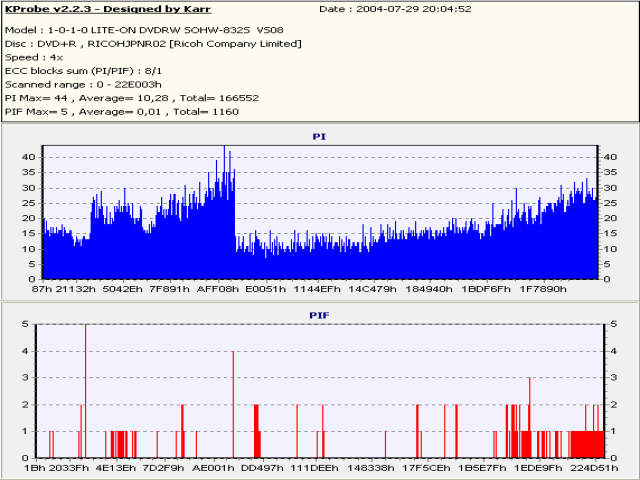This screenshot has width=640, height=480.
Task: Select "ECC blocks sum (PI/PIF) : 8/1"
Action: tap(83, 71)
